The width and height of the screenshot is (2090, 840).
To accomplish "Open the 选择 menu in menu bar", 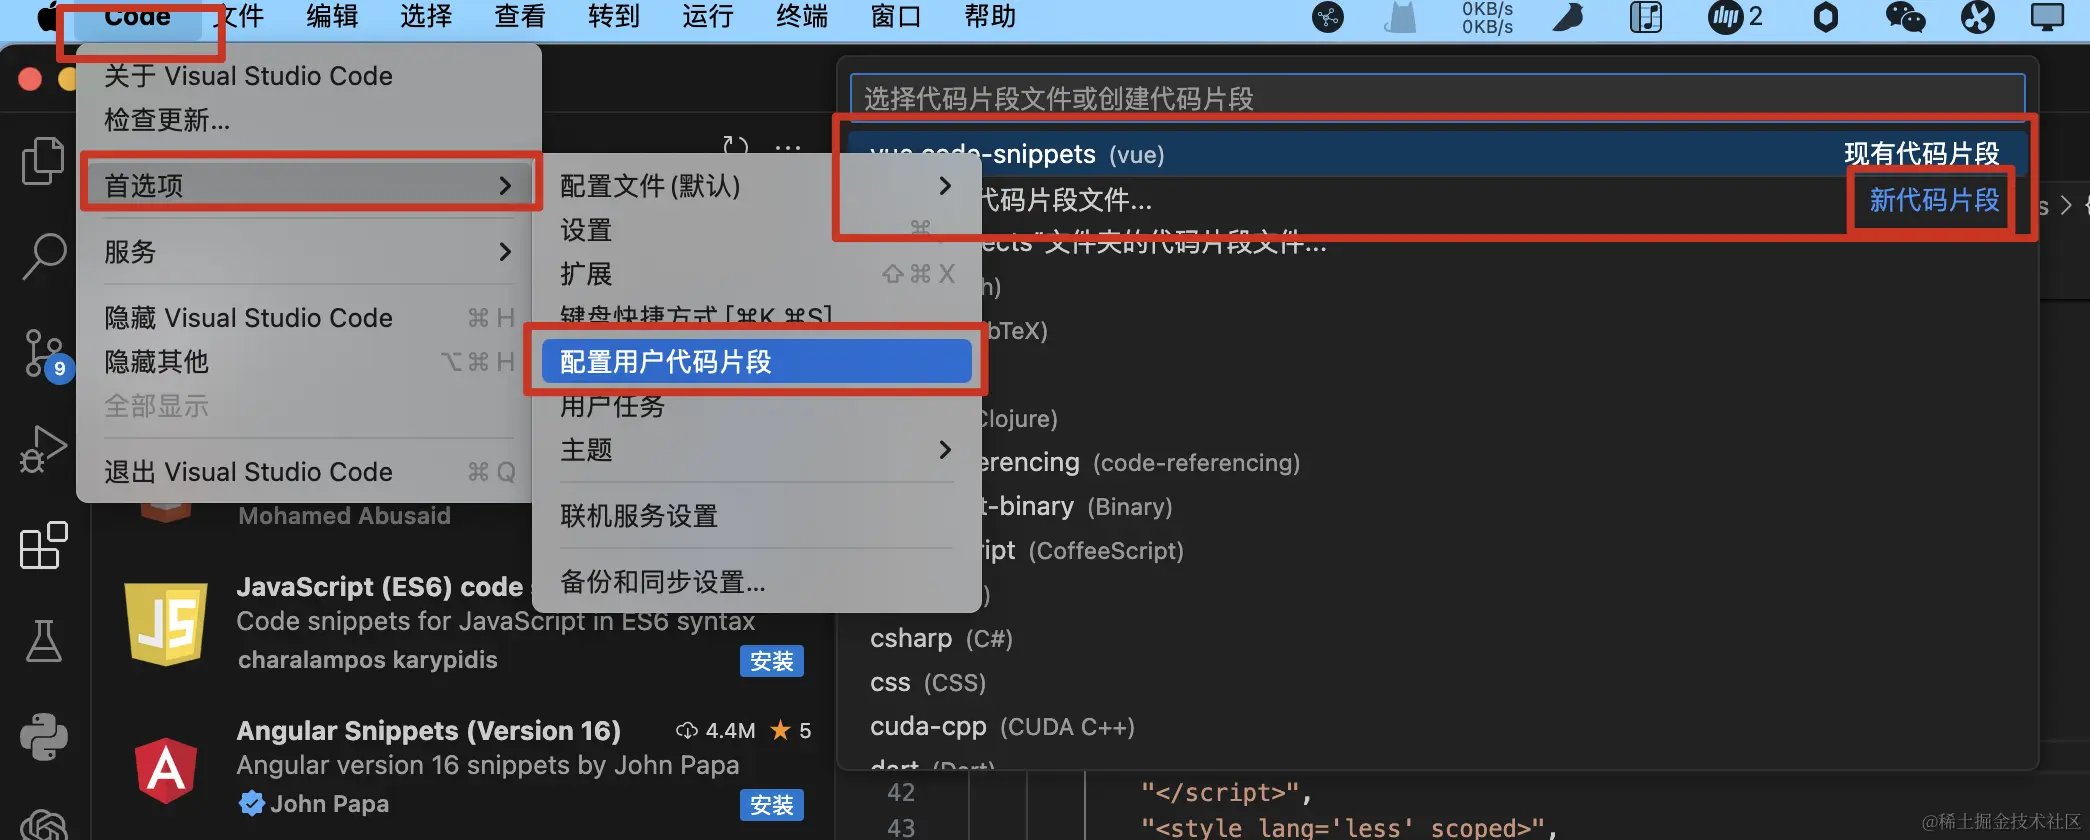I will point(426,17).
